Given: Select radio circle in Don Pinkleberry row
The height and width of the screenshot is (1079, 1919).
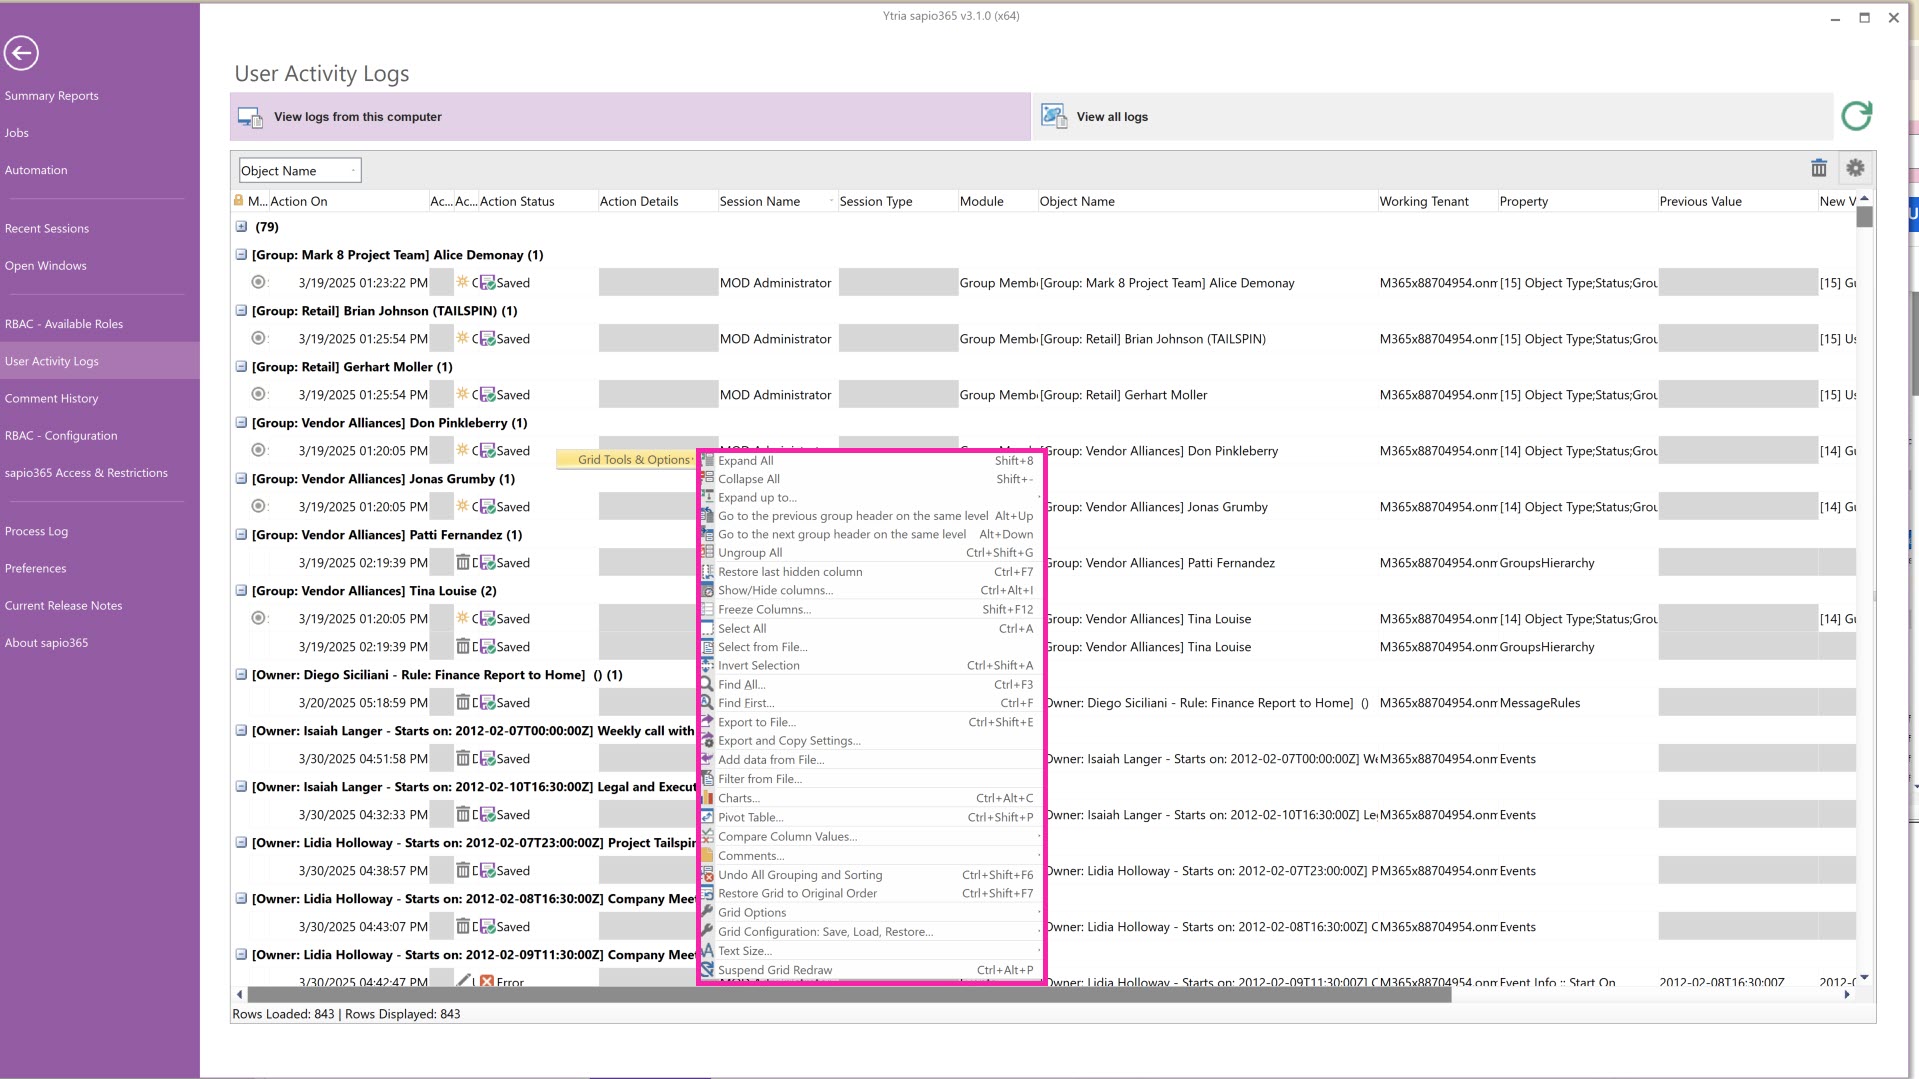Looking at the screenshot, I should coord(258,451).
